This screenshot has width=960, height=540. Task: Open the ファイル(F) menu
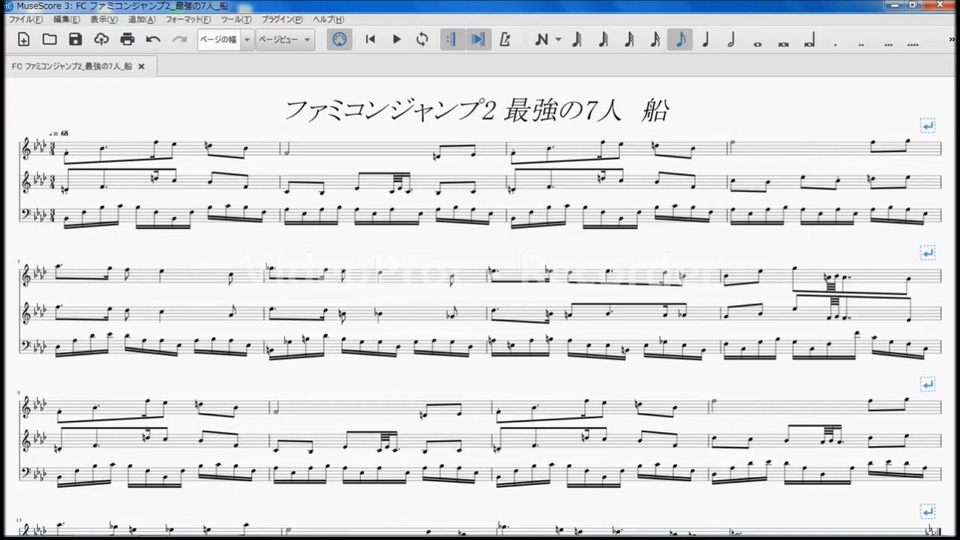click(x=25, y=20)
